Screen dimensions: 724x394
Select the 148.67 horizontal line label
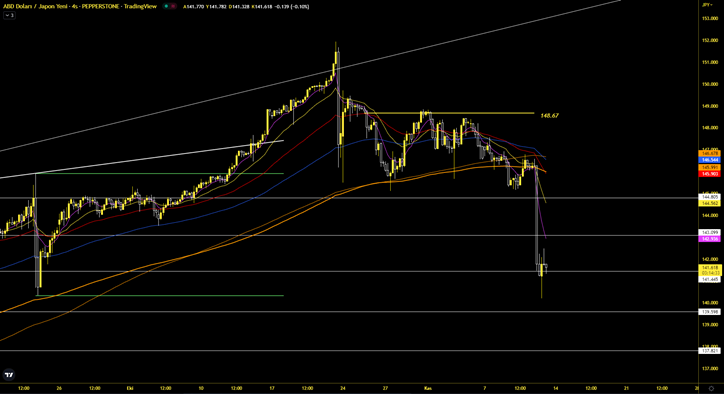pyautogui.click(x=549, y=115)
